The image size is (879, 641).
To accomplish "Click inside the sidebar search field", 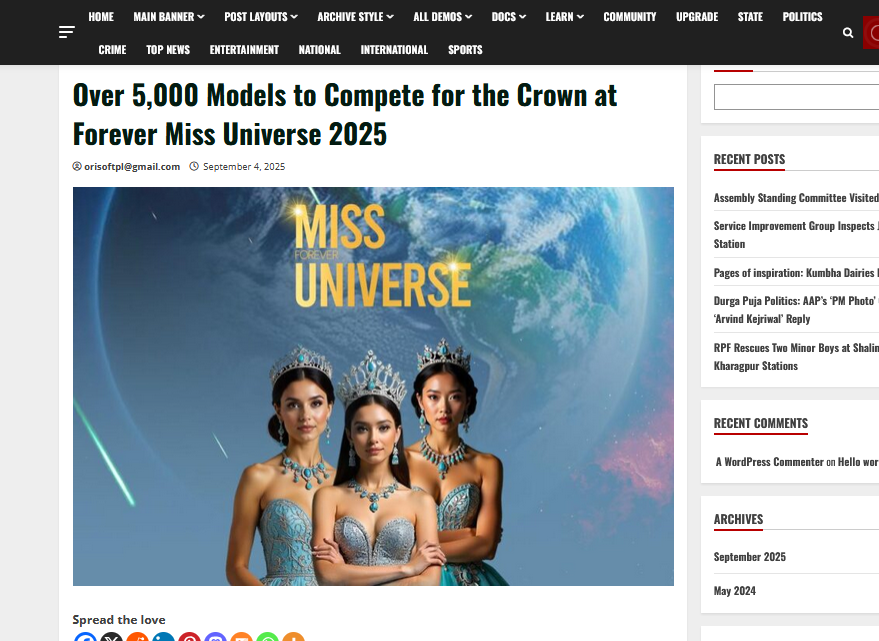I will pyautogui.click(x=797, y=97).
